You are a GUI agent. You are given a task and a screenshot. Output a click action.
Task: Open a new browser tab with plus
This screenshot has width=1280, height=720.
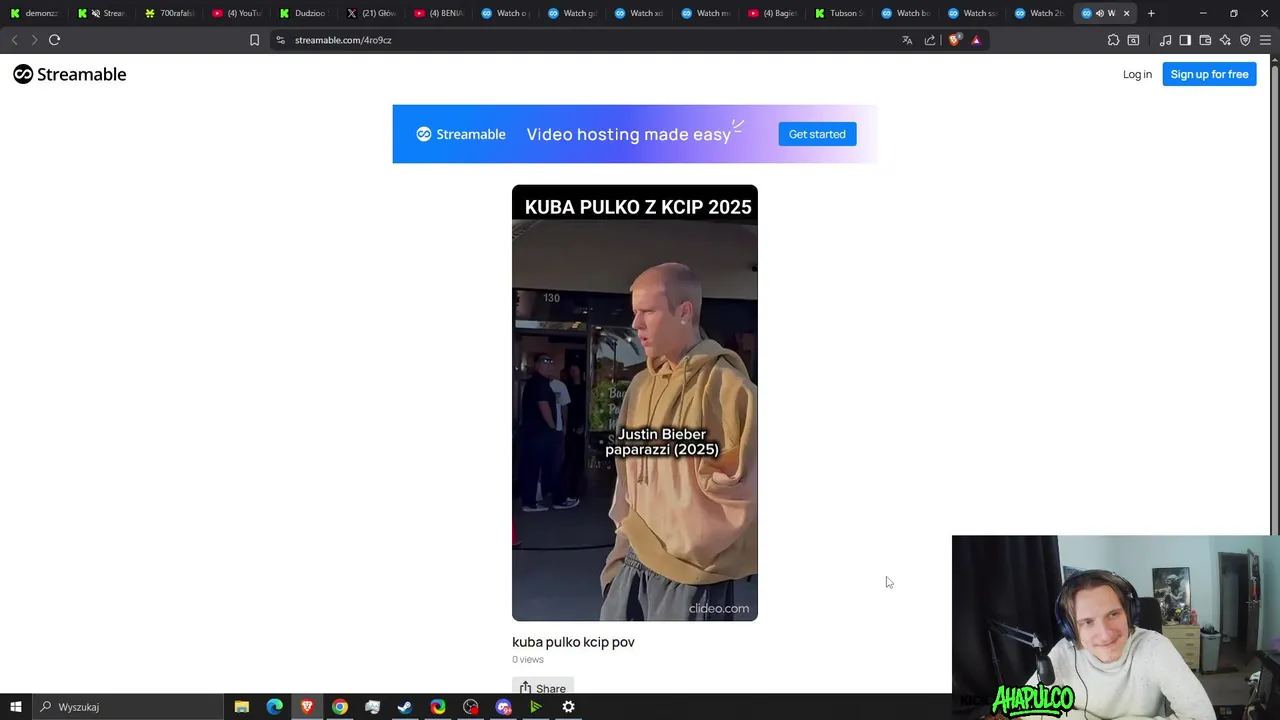(1151, 13)
